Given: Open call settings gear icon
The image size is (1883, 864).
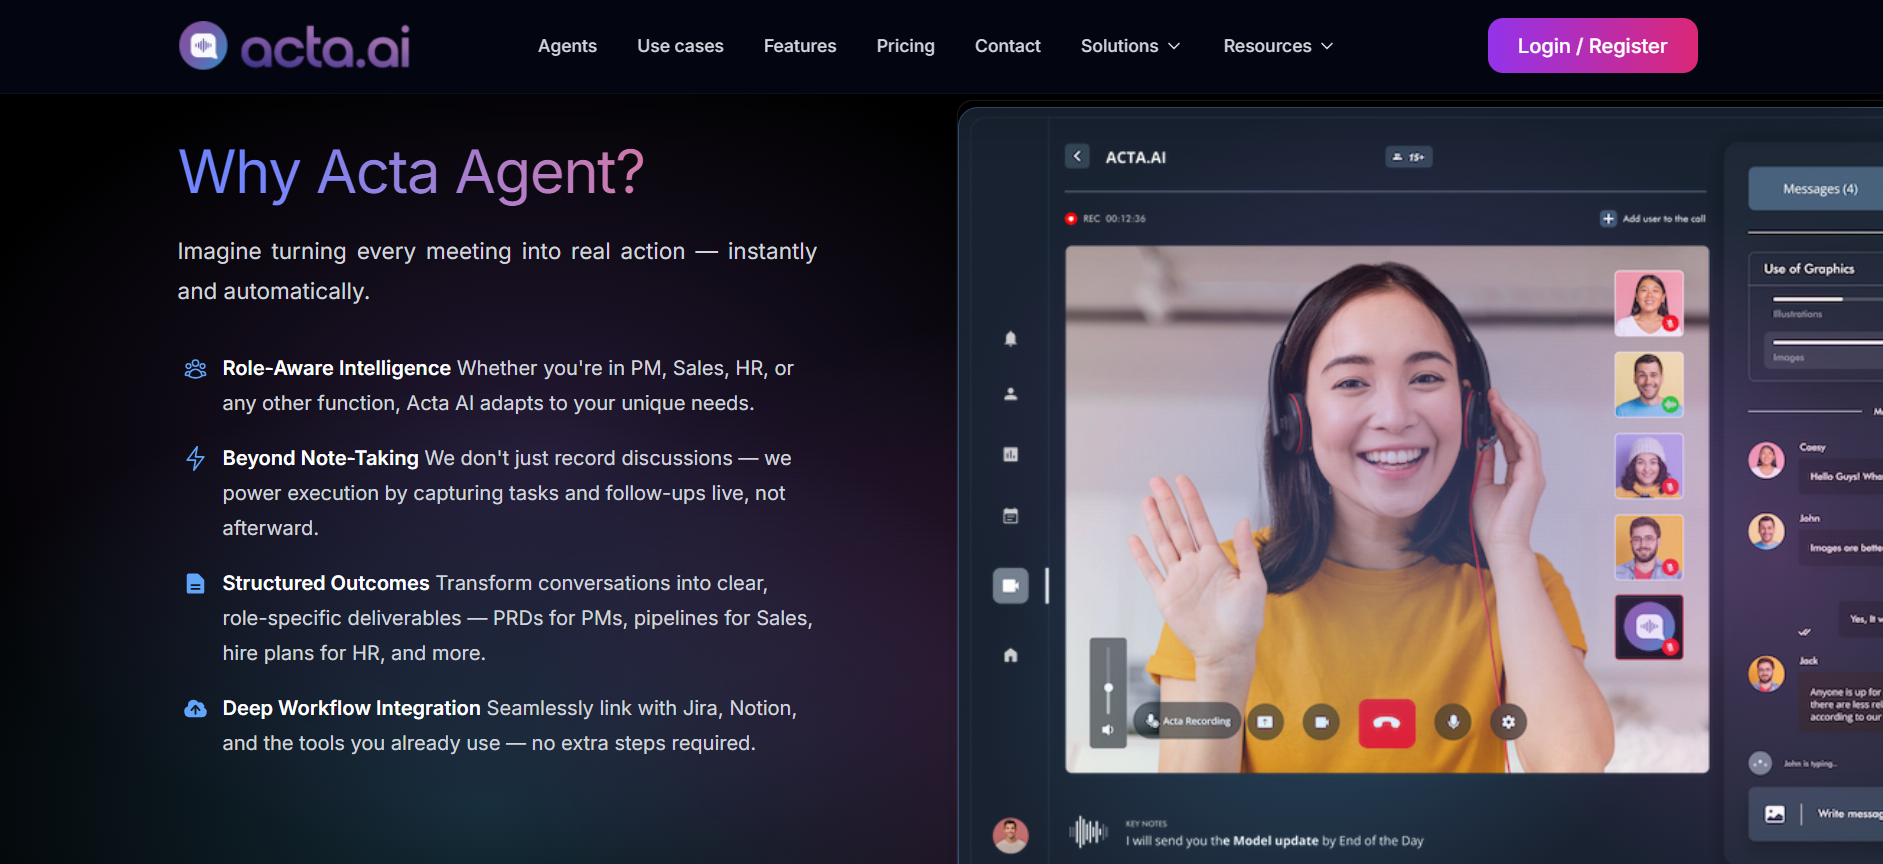Looking at the screenshot, I should click(x=1508, y=722).
